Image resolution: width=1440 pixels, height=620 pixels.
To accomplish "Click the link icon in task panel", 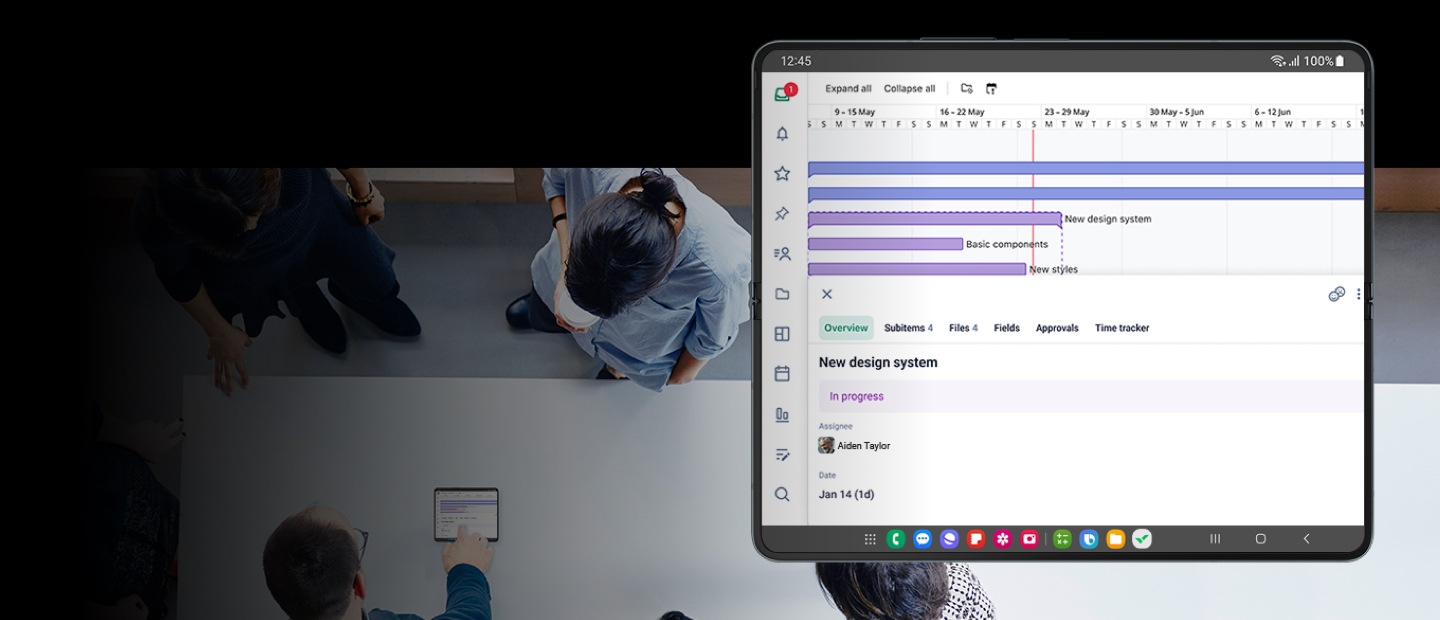I will tap(1336, 294).
